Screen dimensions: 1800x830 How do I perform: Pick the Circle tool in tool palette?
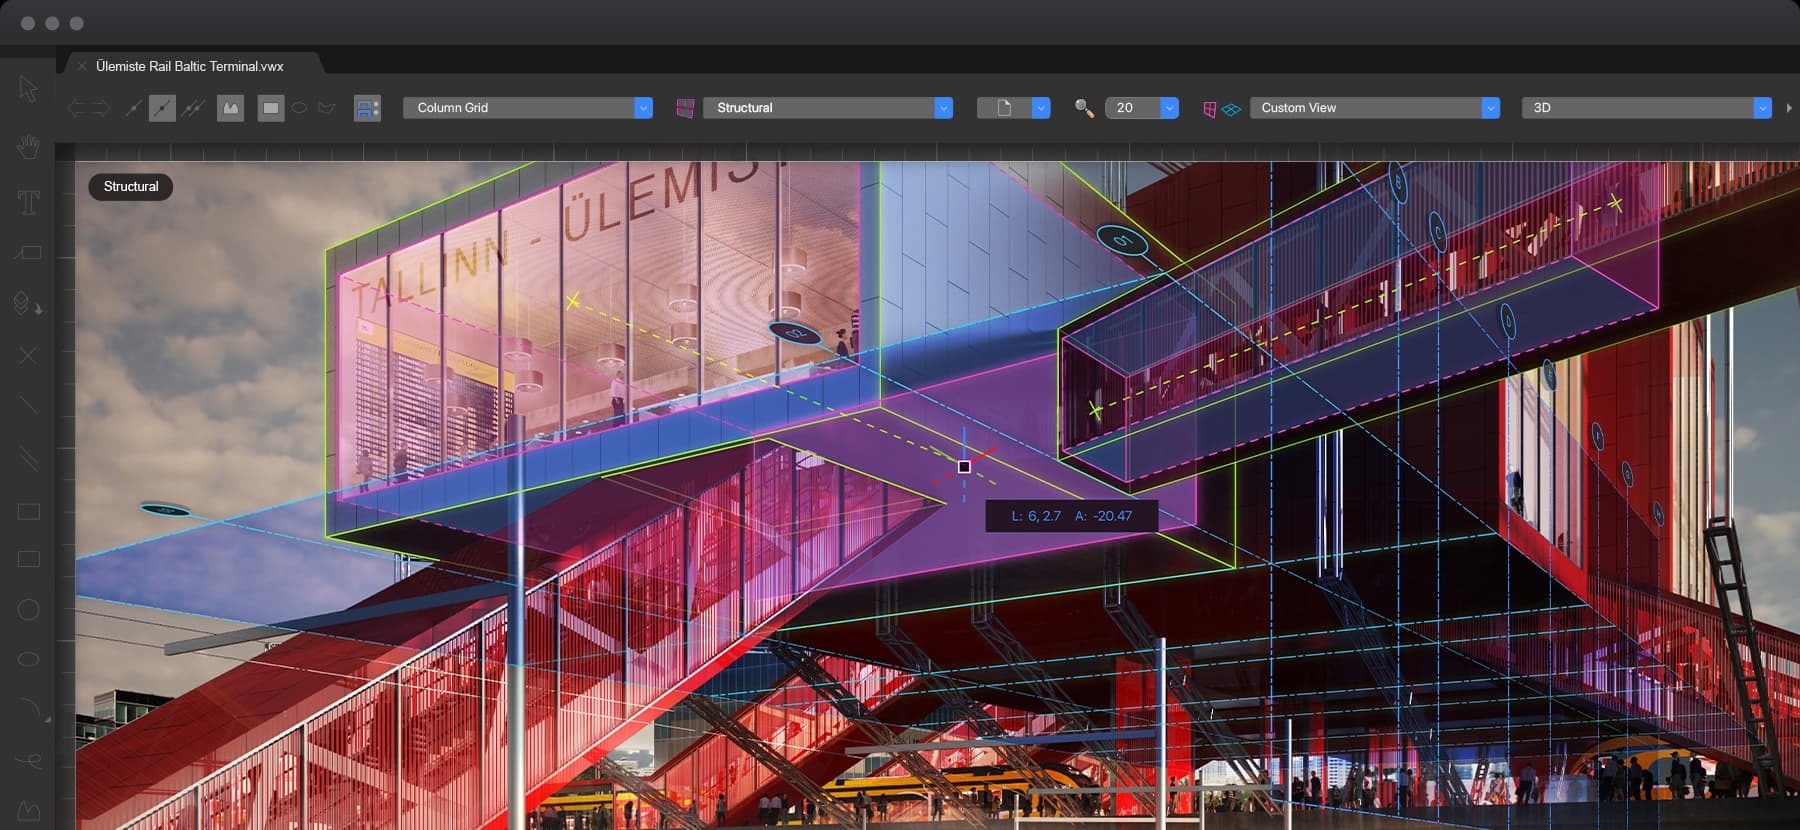(x=28, y=609)
